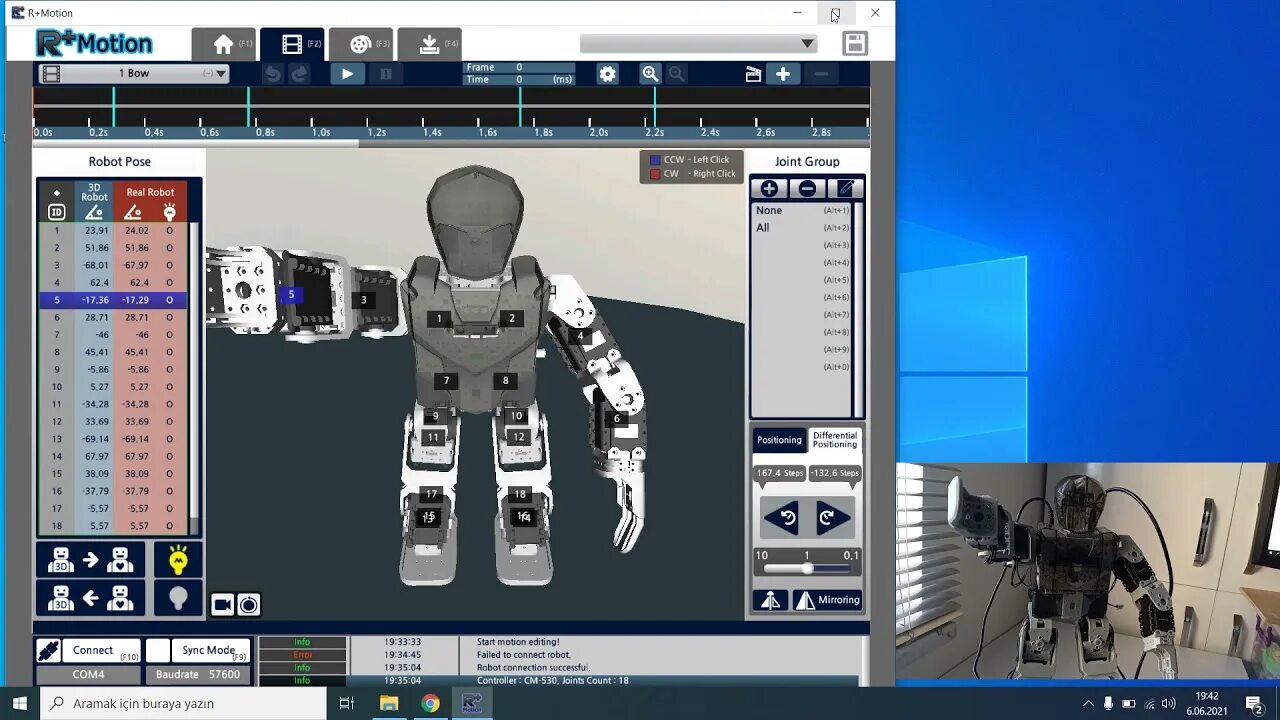Select key frame marker near 0.7s
Screen dimensions: 1280x720
coord(248,107)
